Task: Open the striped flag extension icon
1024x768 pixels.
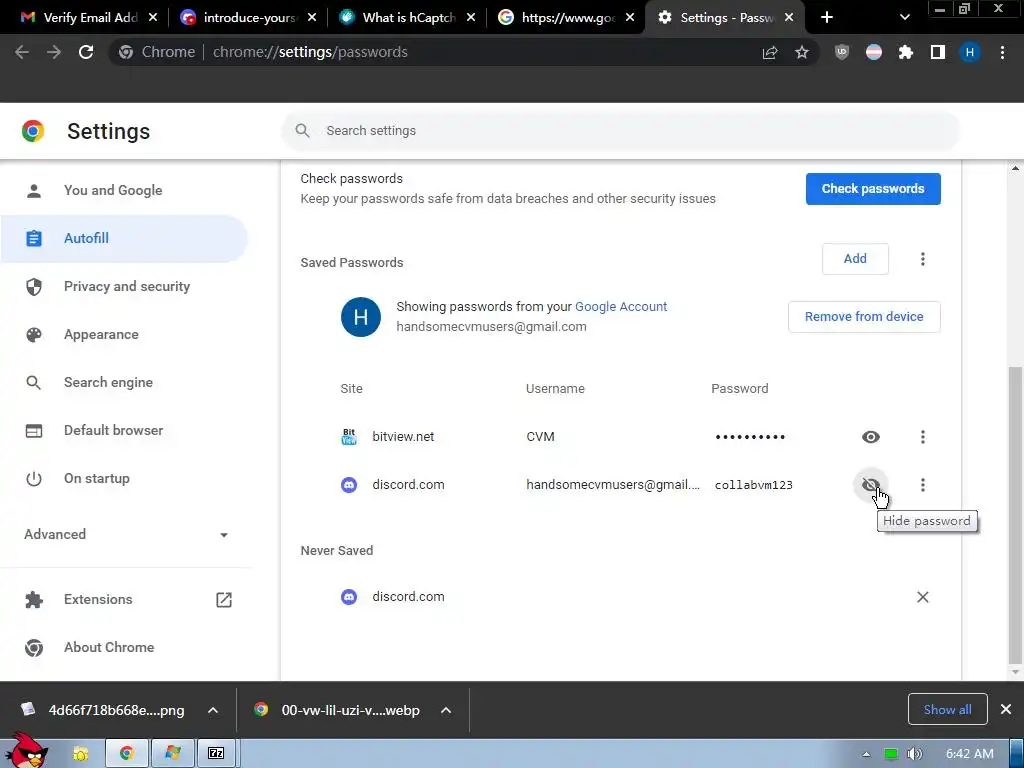Action: pyautogui.click(x=874, y=52)
